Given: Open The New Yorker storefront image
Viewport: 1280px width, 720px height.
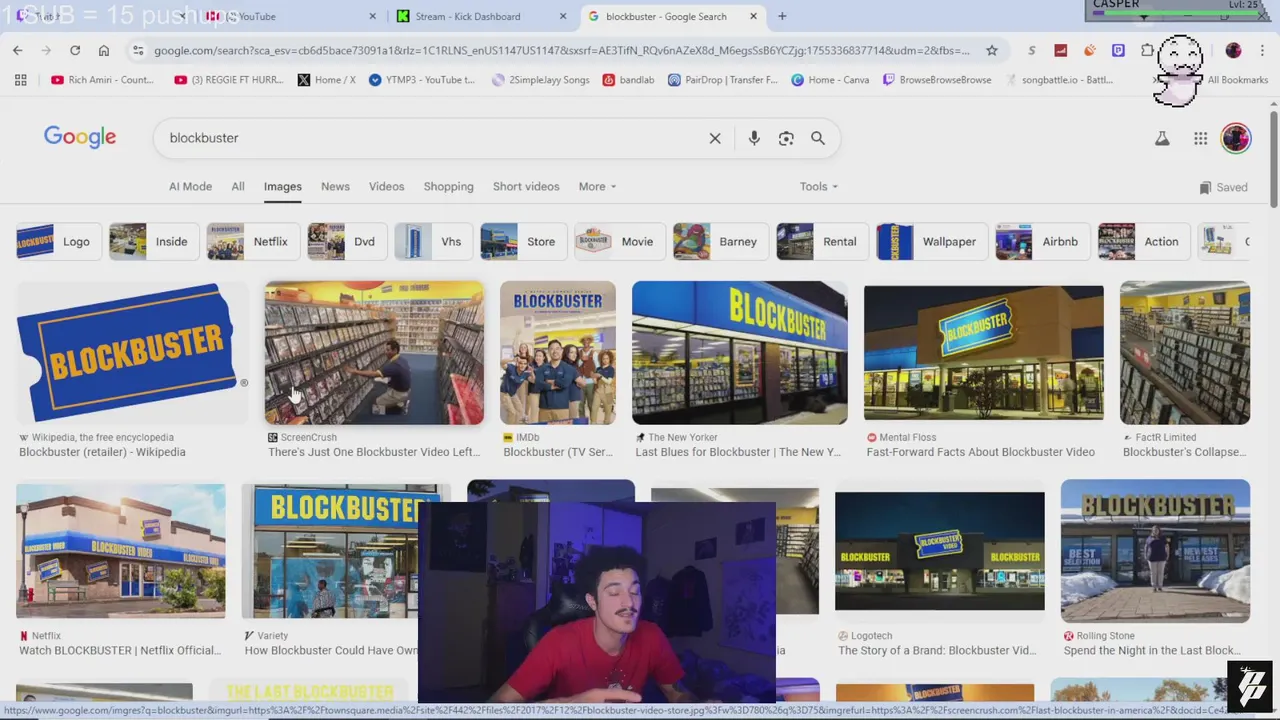Looking at the screenshot, I should [x=740, y=353].
